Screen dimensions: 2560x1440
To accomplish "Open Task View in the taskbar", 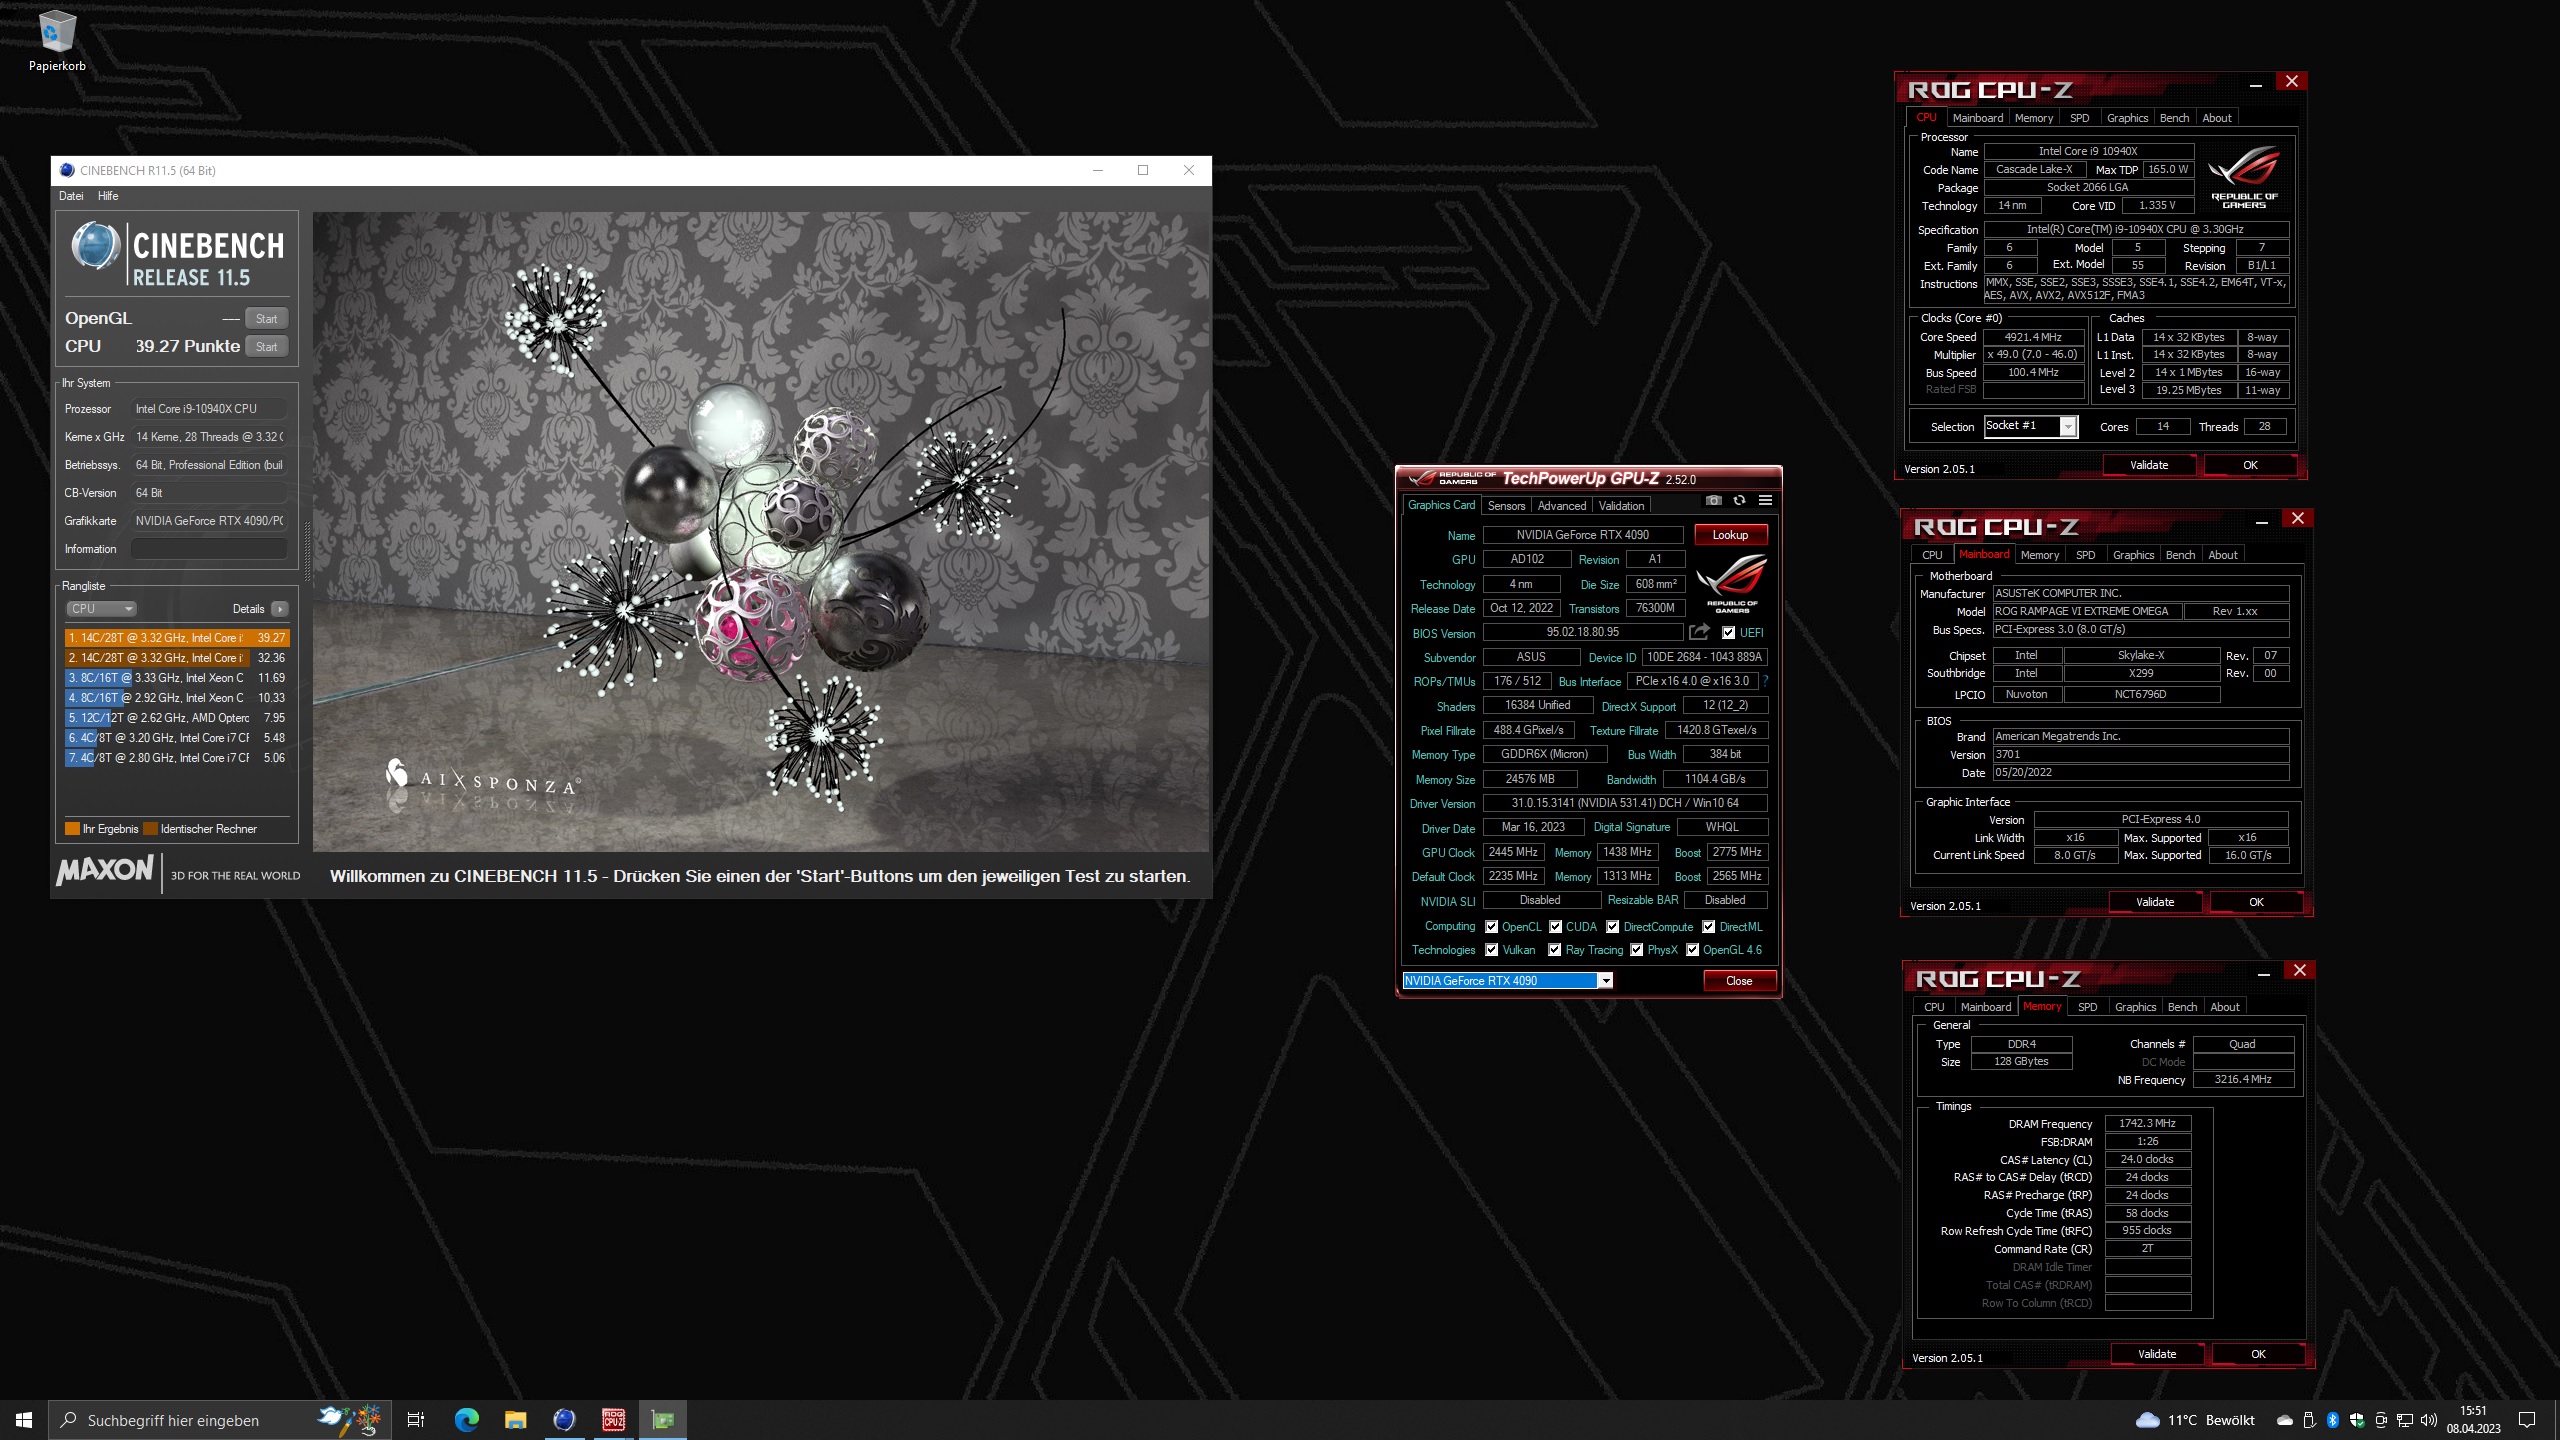I will [x=416, y=1420].
